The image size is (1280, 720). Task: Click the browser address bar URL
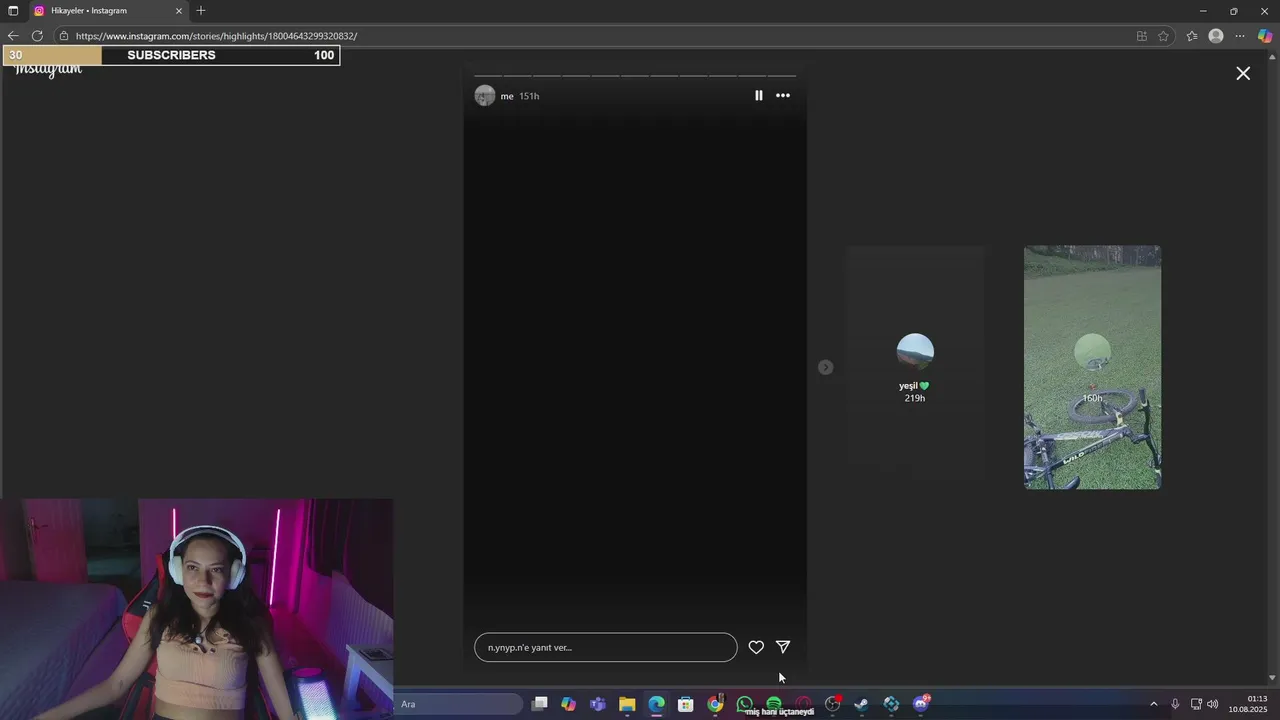pyautogui.click(x=216, y=36)
